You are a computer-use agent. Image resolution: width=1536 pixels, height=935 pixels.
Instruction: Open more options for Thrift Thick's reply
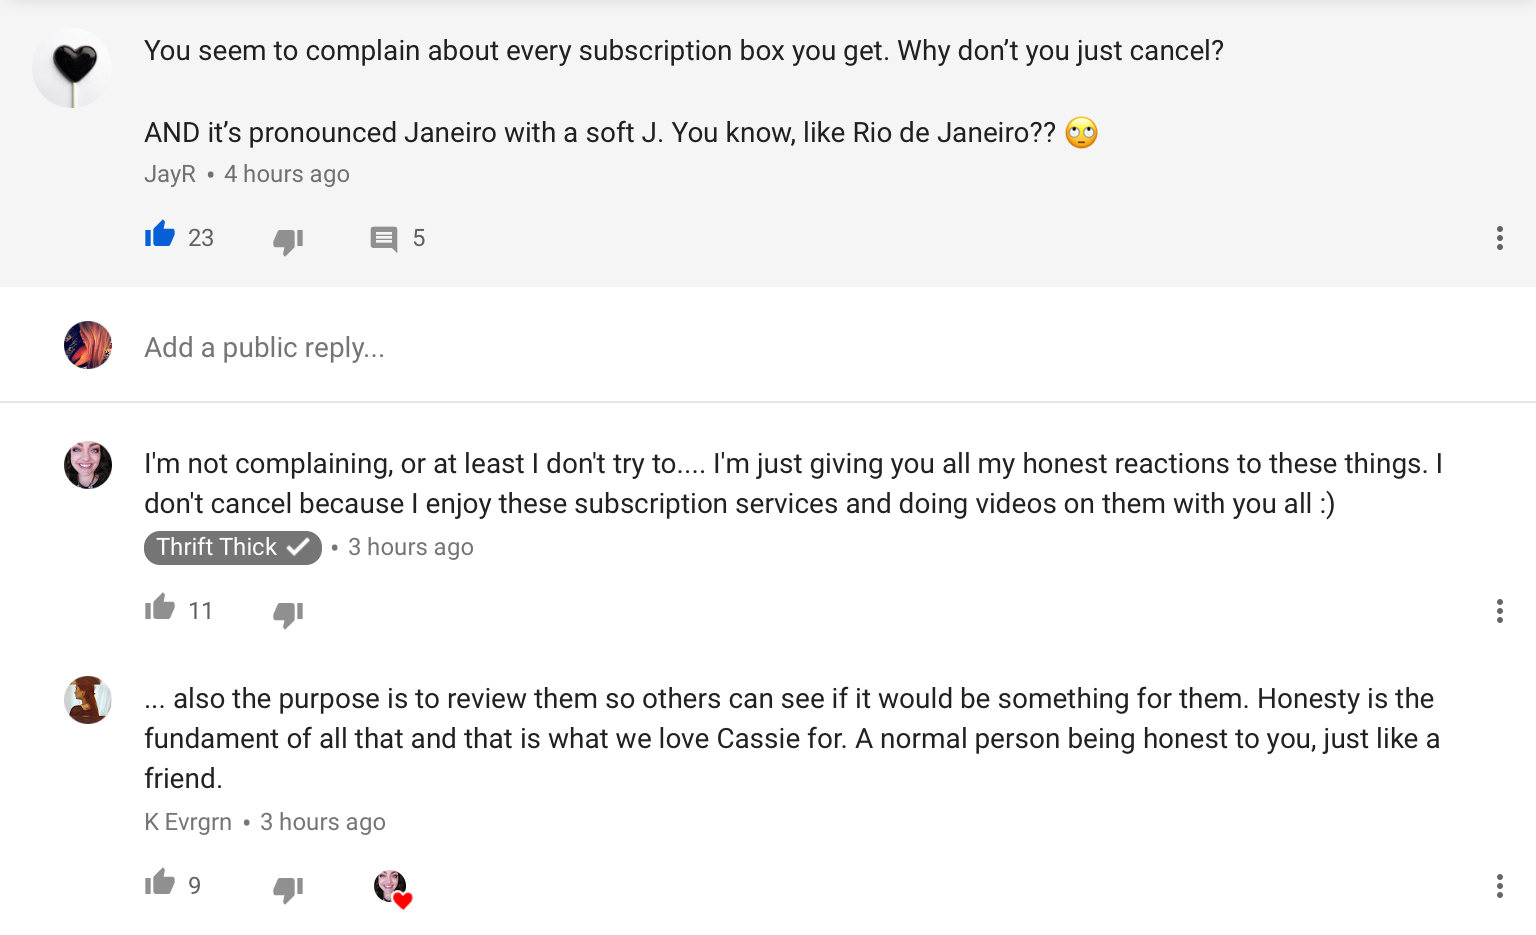(1499, 611)
